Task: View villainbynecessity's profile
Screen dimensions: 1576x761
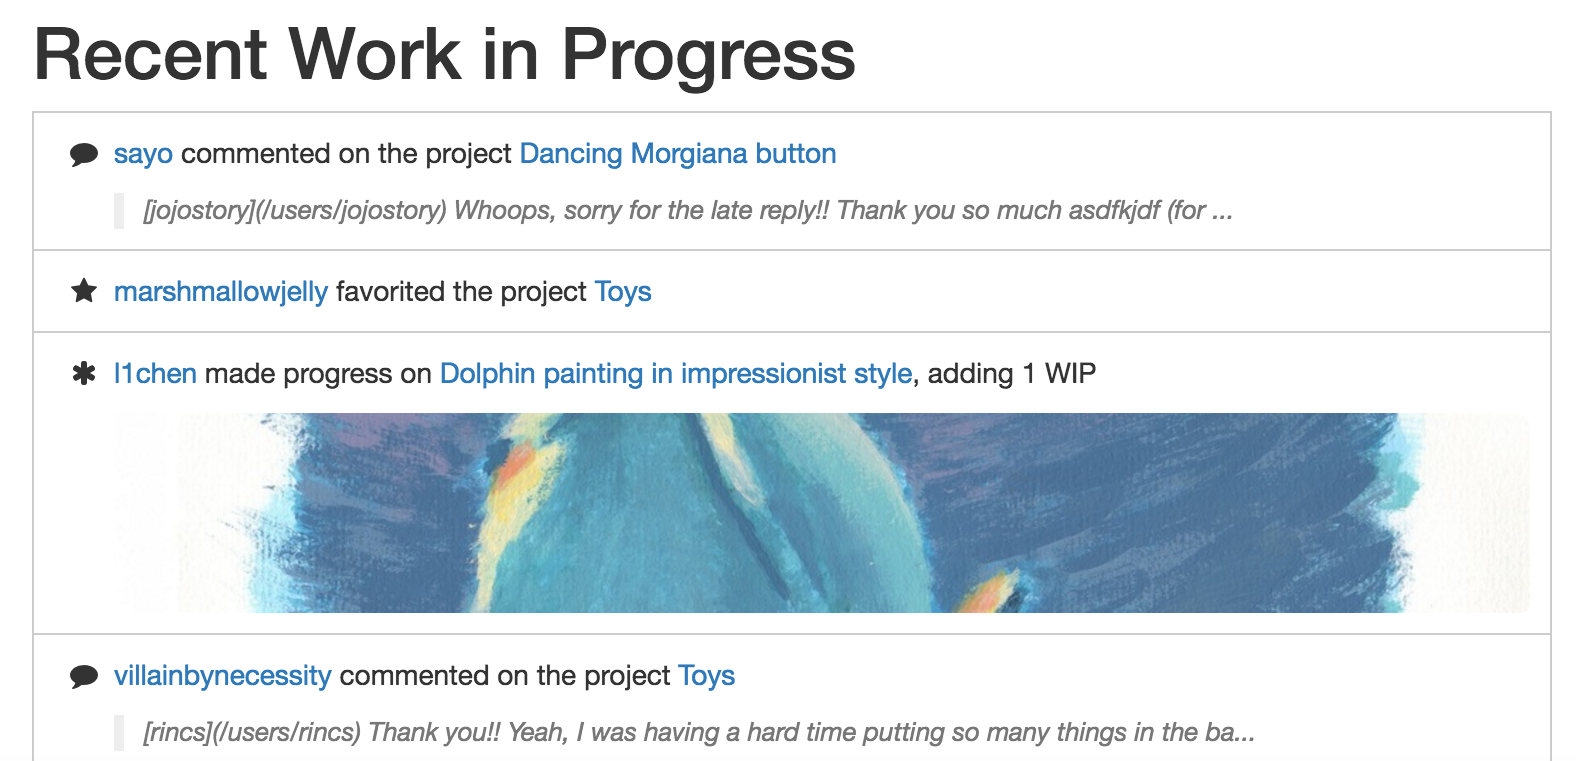Action: click(222, 676)
